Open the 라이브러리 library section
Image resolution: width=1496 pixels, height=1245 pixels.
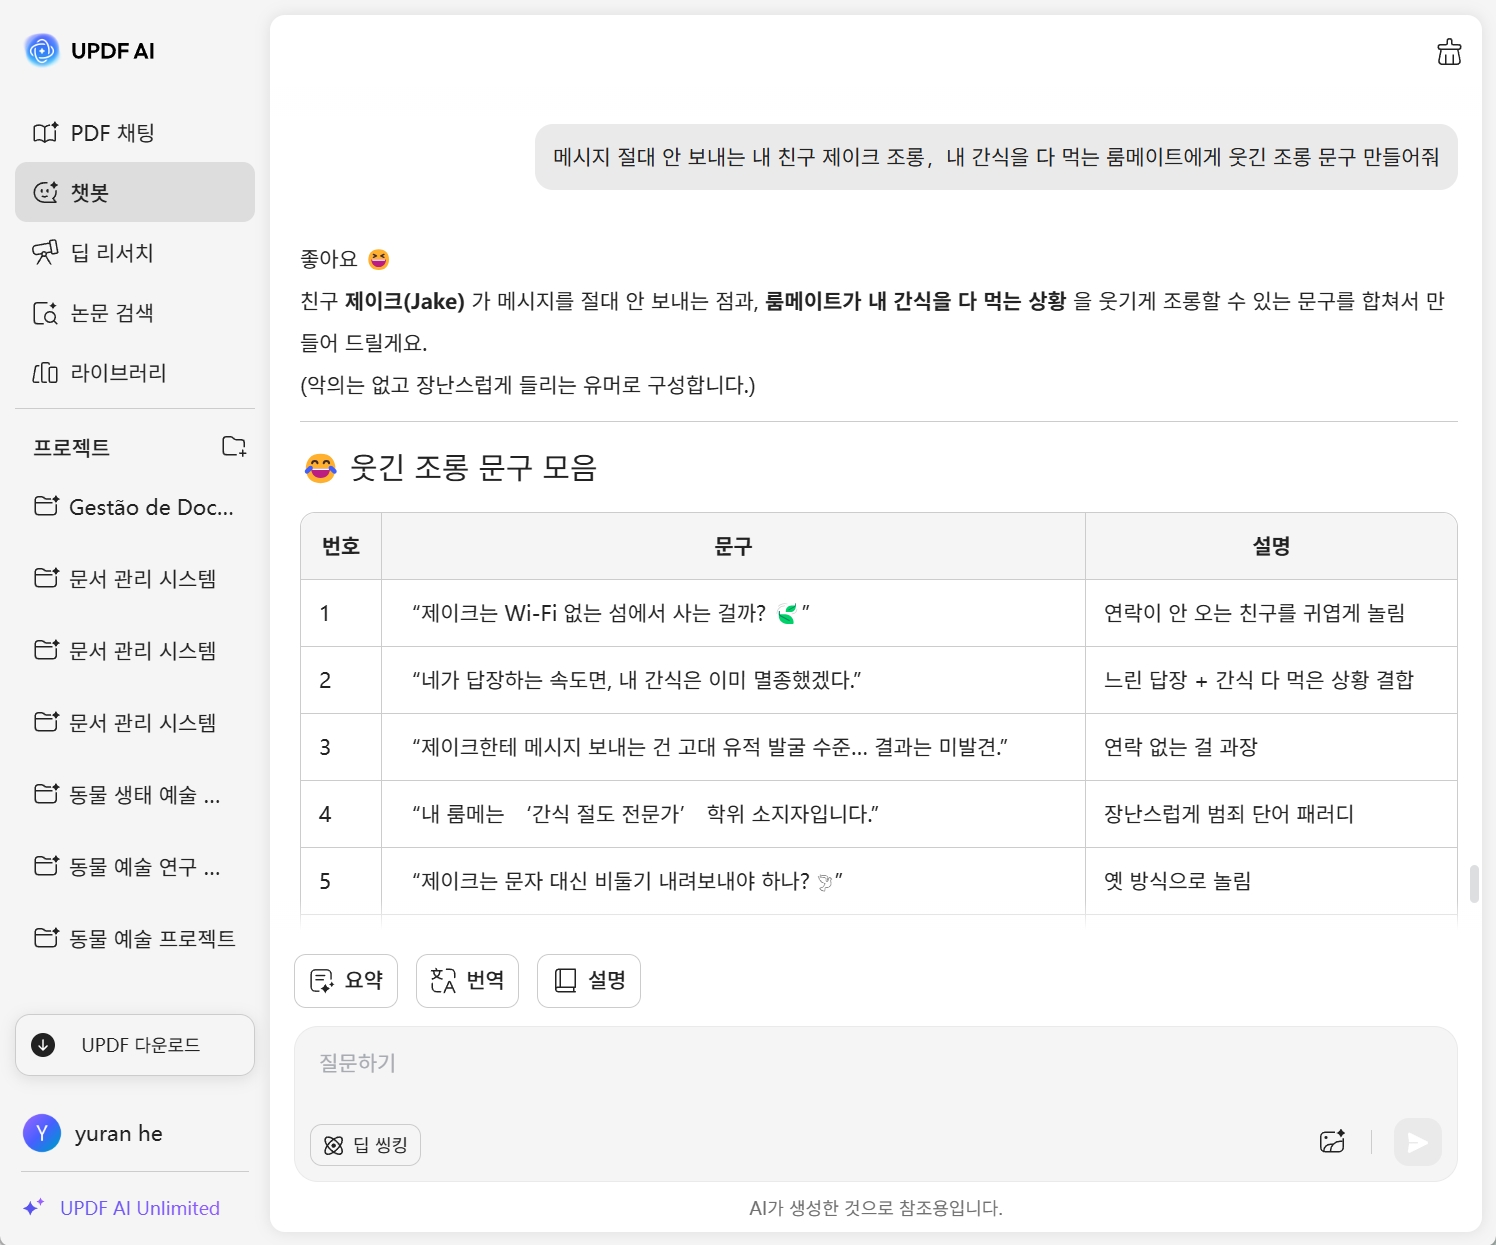pyautogui.click(x=118, y=373)
